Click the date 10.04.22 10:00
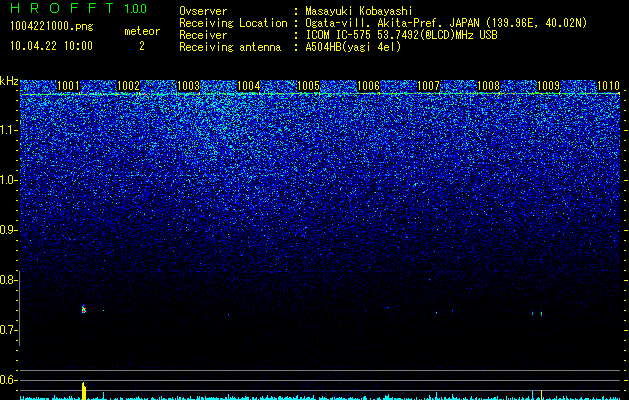The image size is (629, 400). tap(51, 46)
